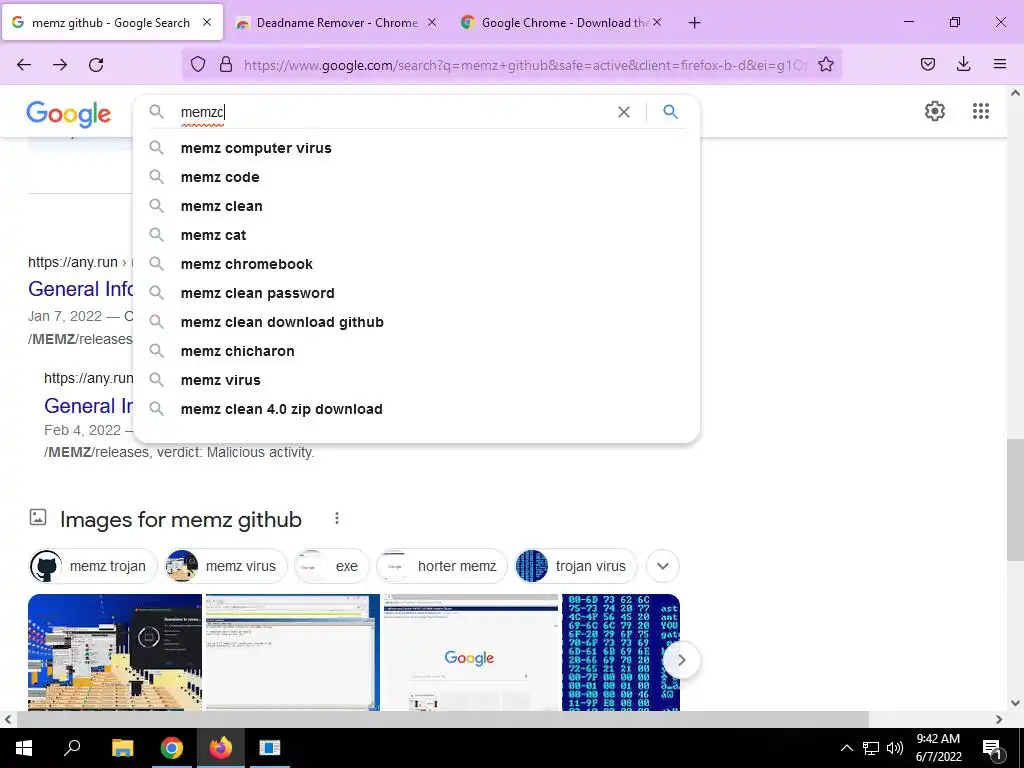Show hidden system tray icons
The width and height of the screenshot is (1024, 768).
click(846, 748)
